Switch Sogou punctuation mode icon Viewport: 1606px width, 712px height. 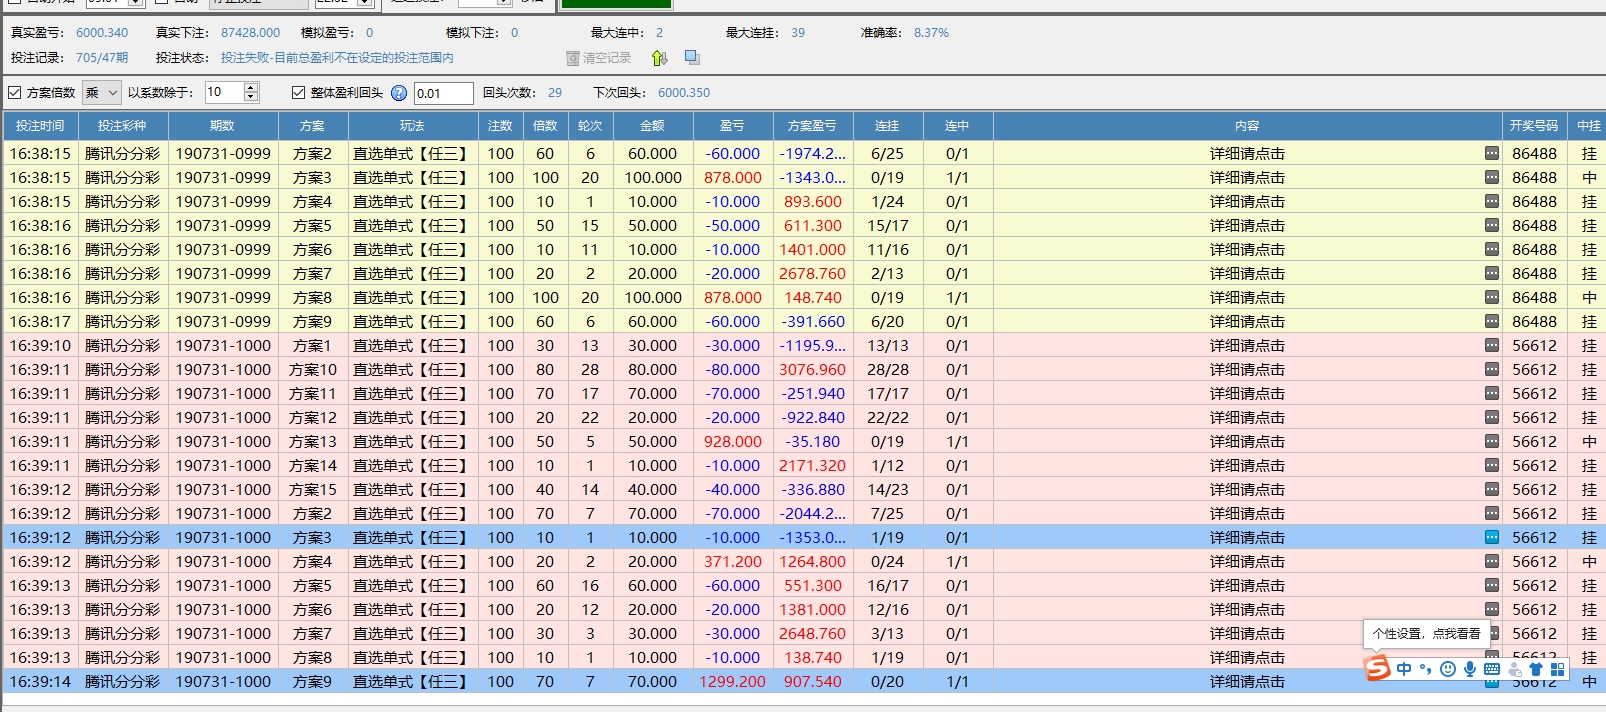(x=1426, y=669)
